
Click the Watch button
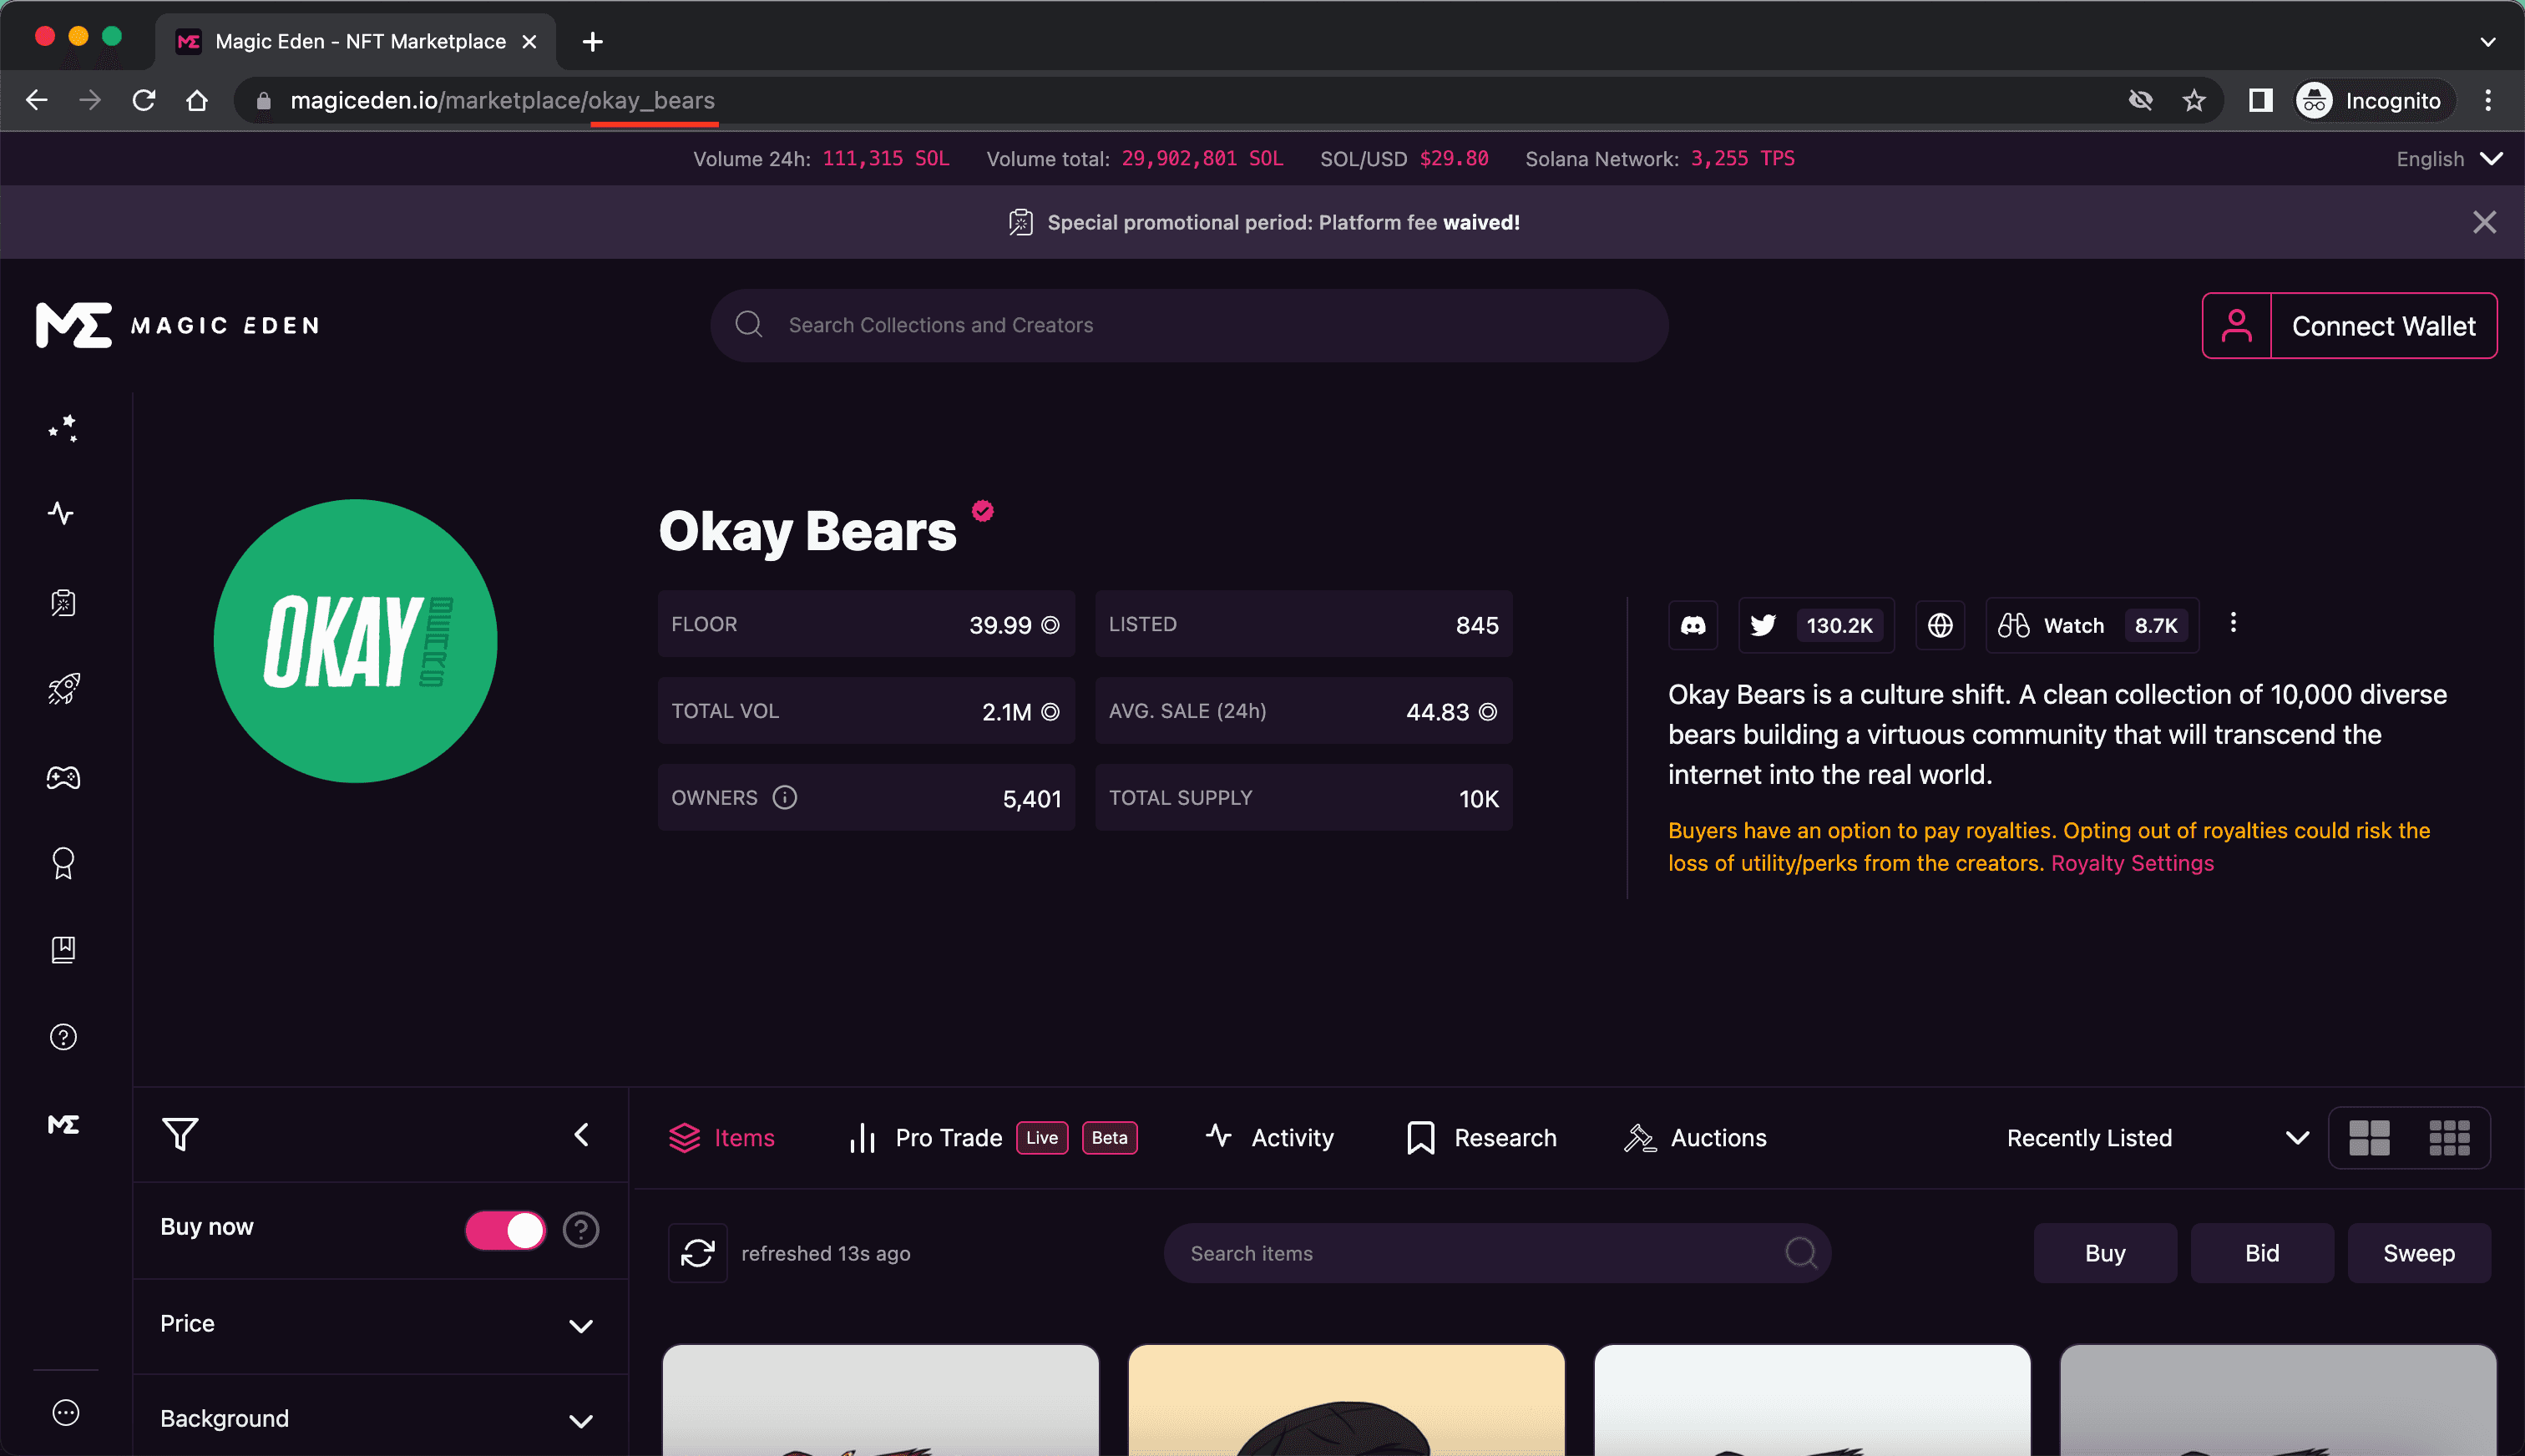[x=2092, y=625]
